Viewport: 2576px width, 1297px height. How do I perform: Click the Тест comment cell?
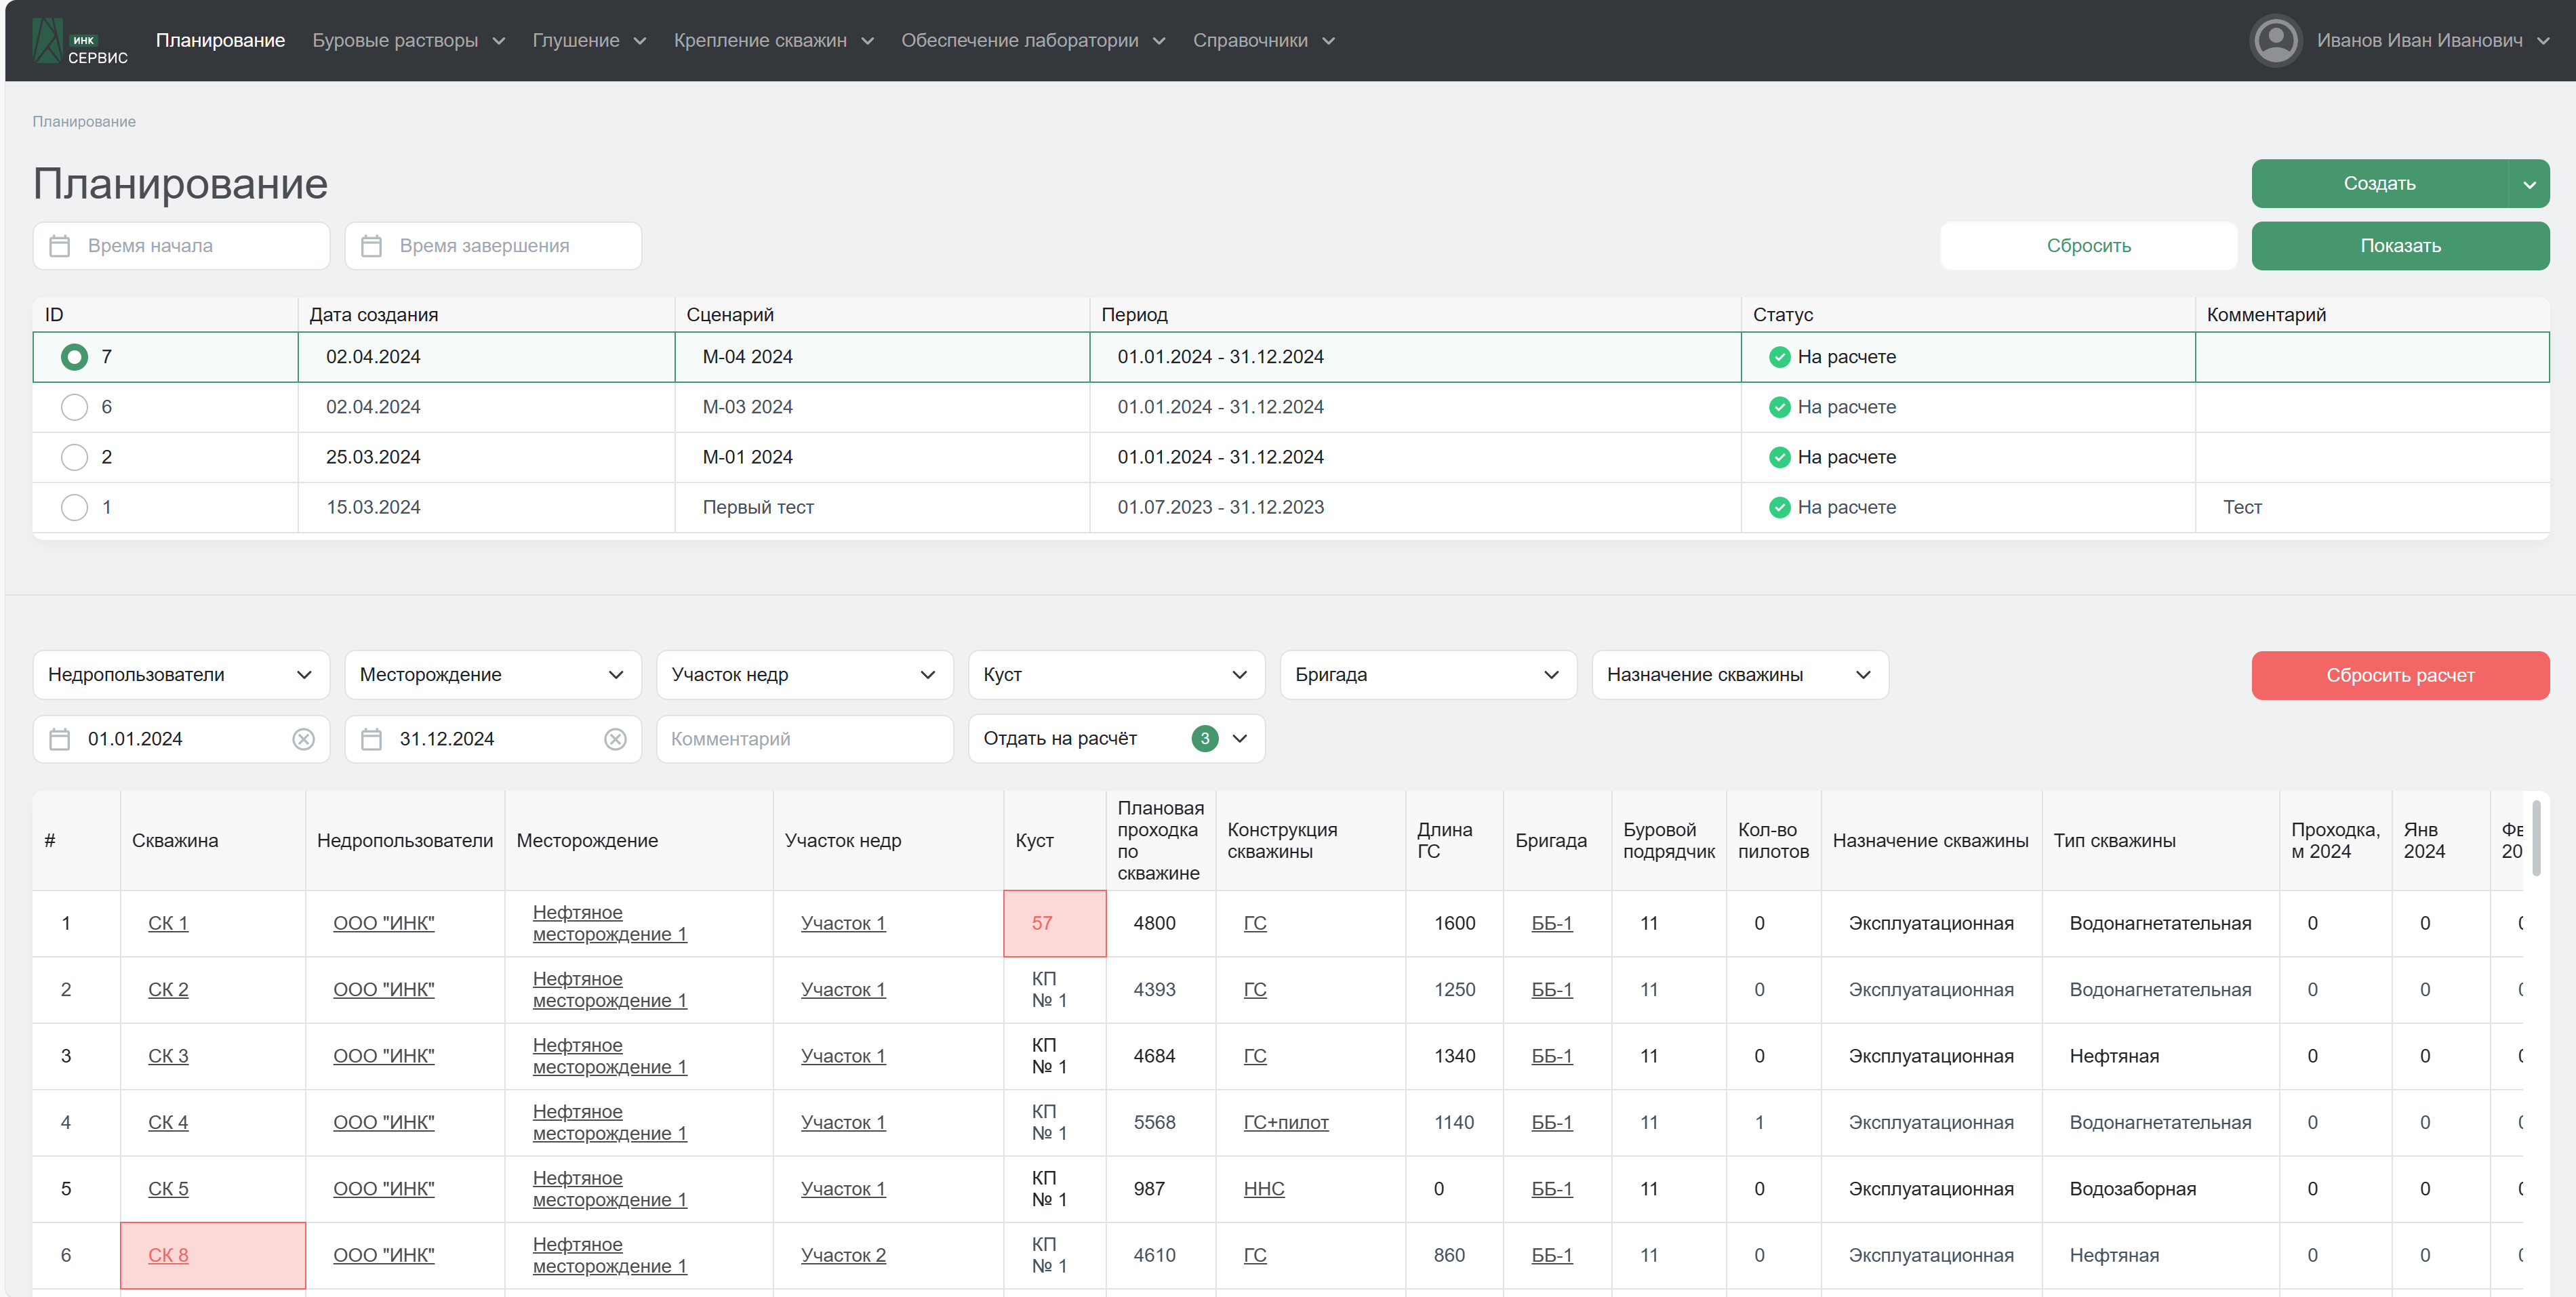pos(2372,507)
